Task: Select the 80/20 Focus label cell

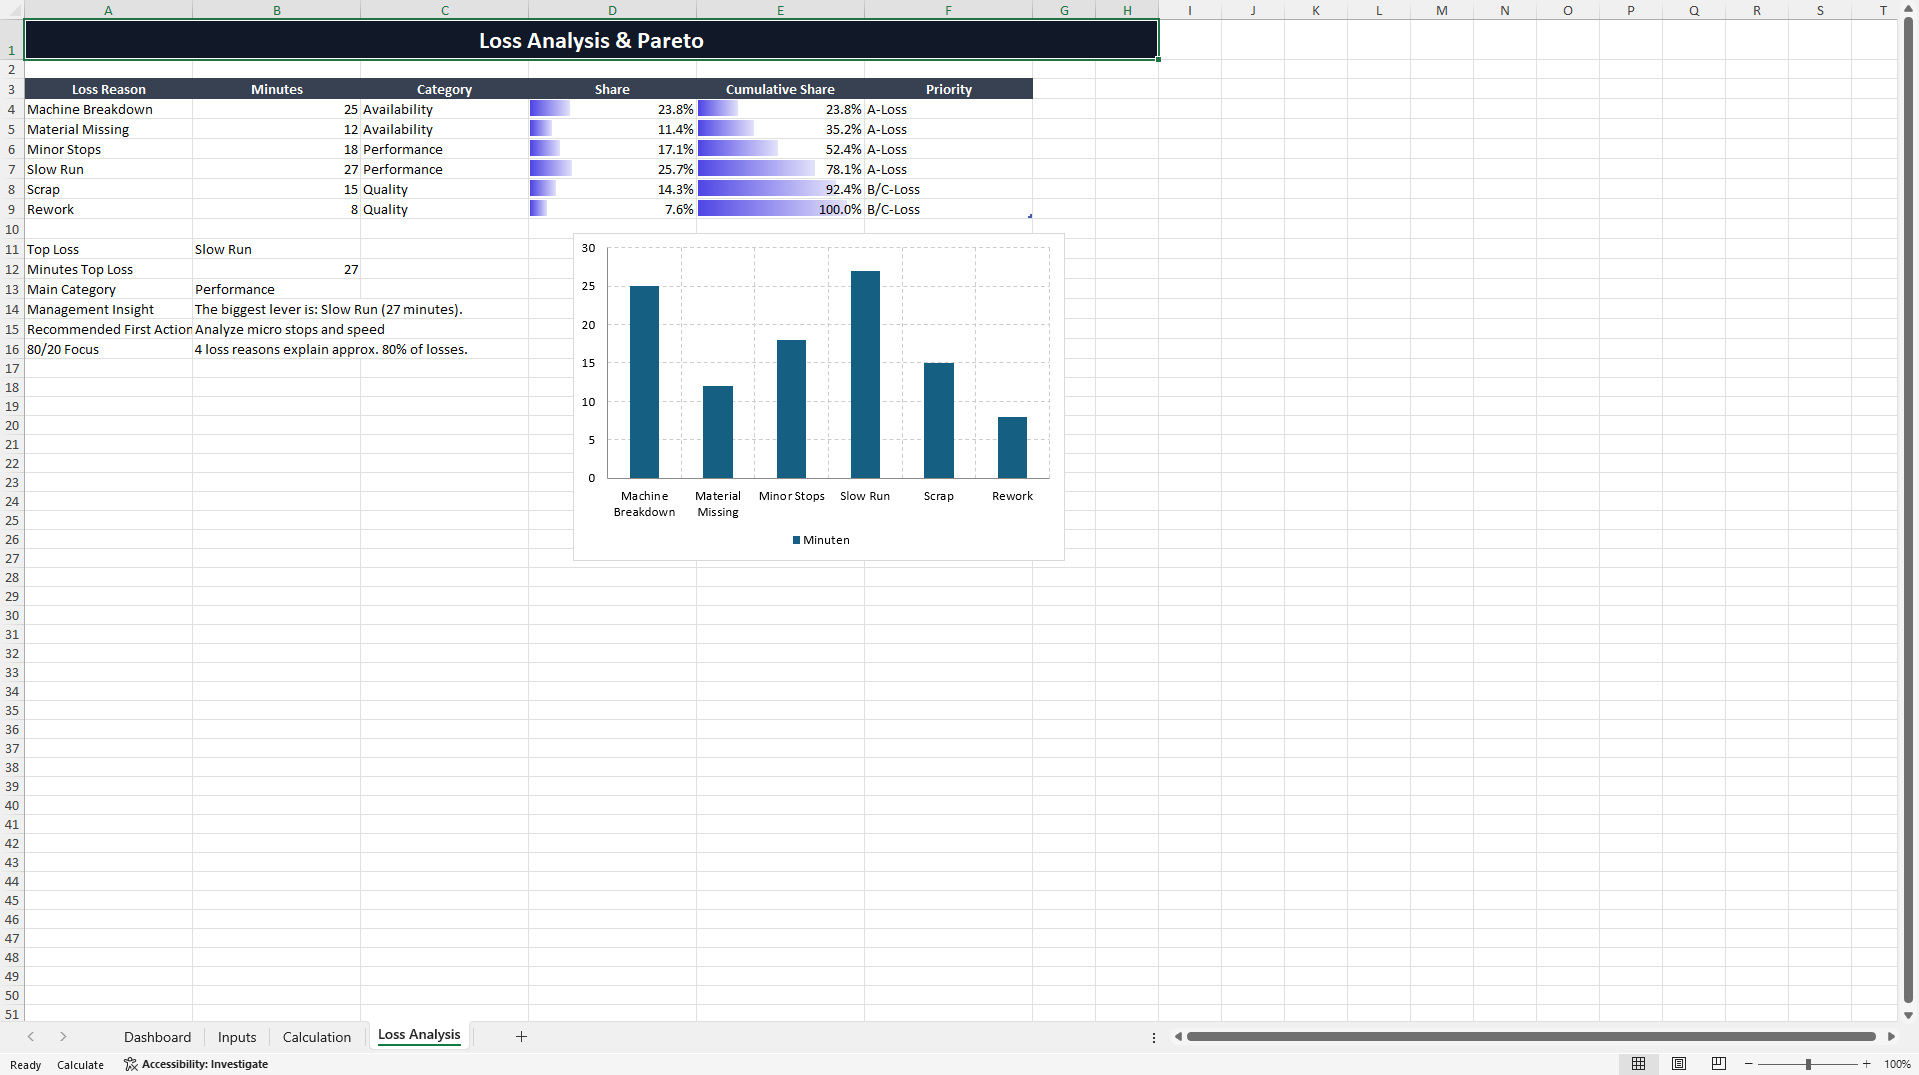Action: [x=108, y=349]
